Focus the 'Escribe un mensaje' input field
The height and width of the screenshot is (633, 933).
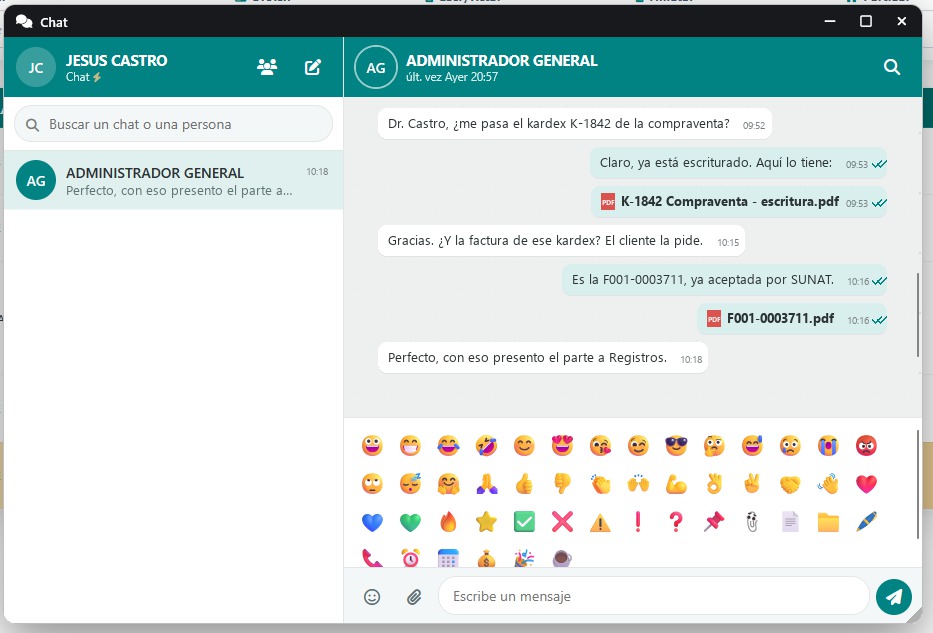point(653,596)
